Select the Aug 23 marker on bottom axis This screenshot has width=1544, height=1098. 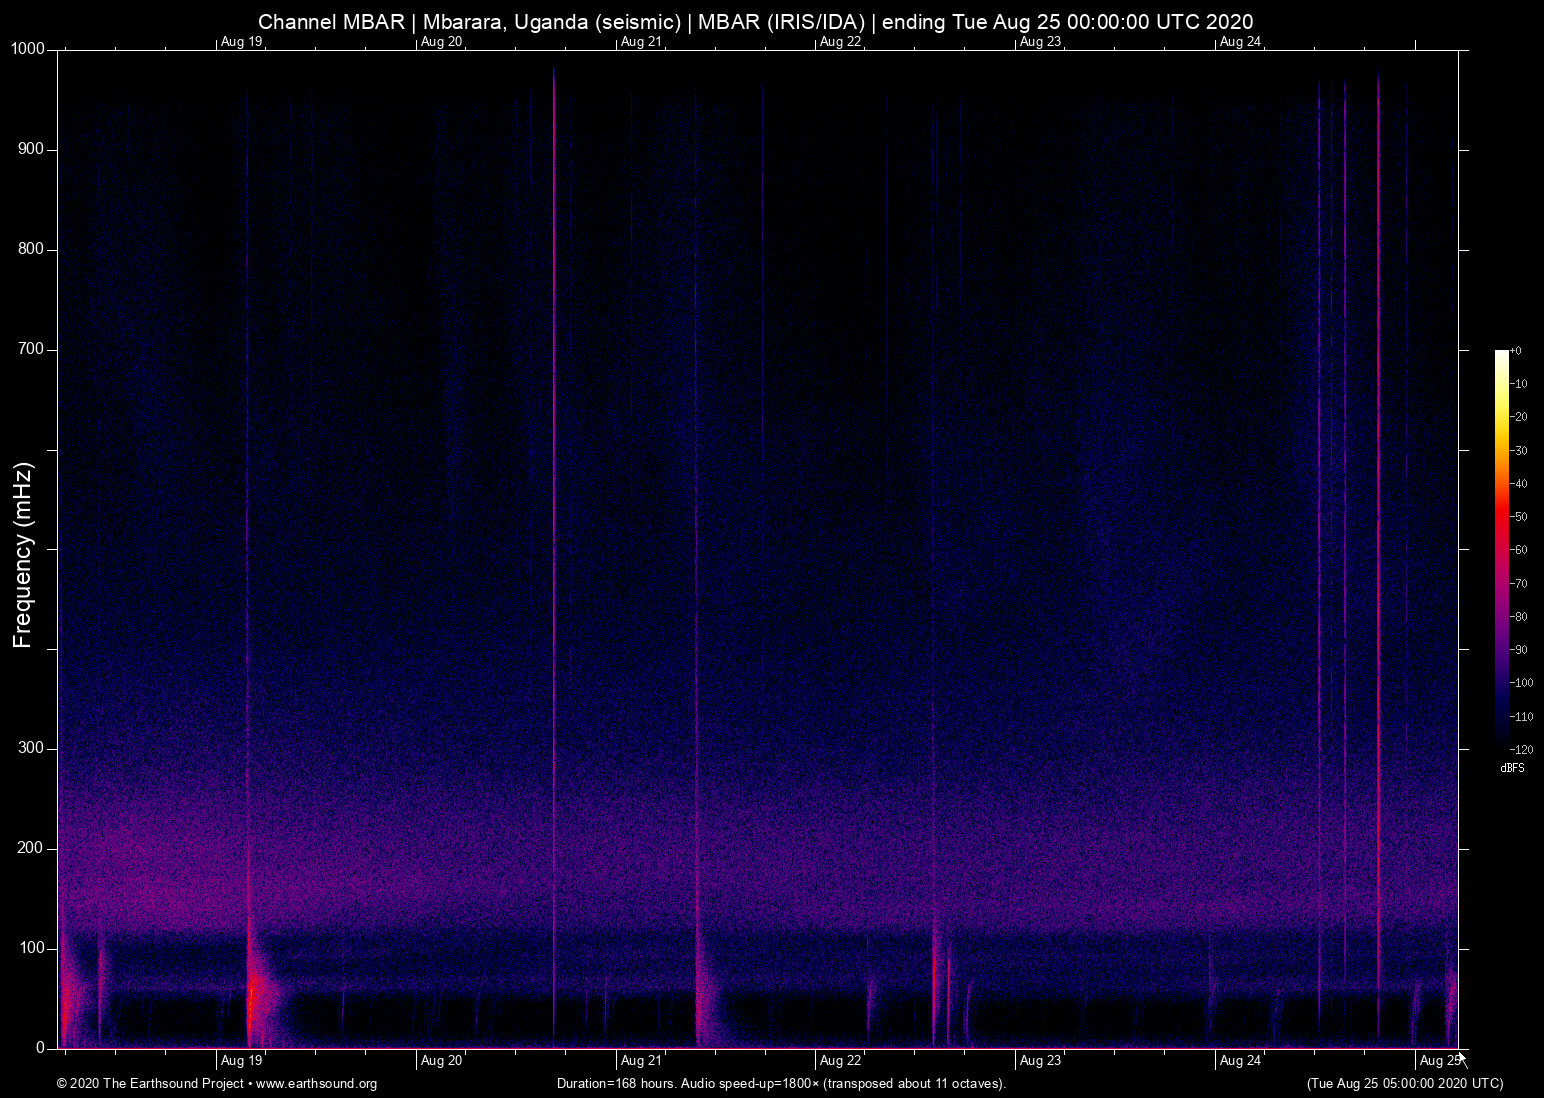[1040, 1061]
